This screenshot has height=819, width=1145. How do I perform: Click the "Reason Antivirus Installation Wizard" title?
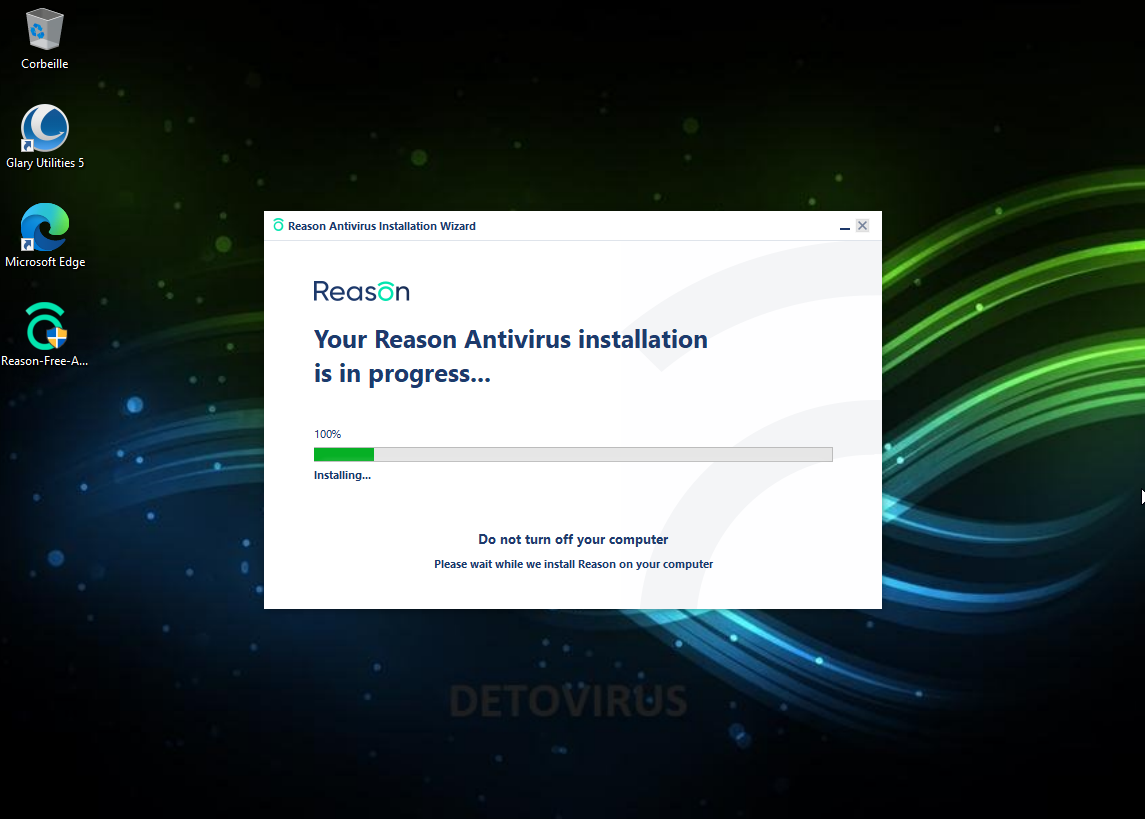(x=381, y=226)
